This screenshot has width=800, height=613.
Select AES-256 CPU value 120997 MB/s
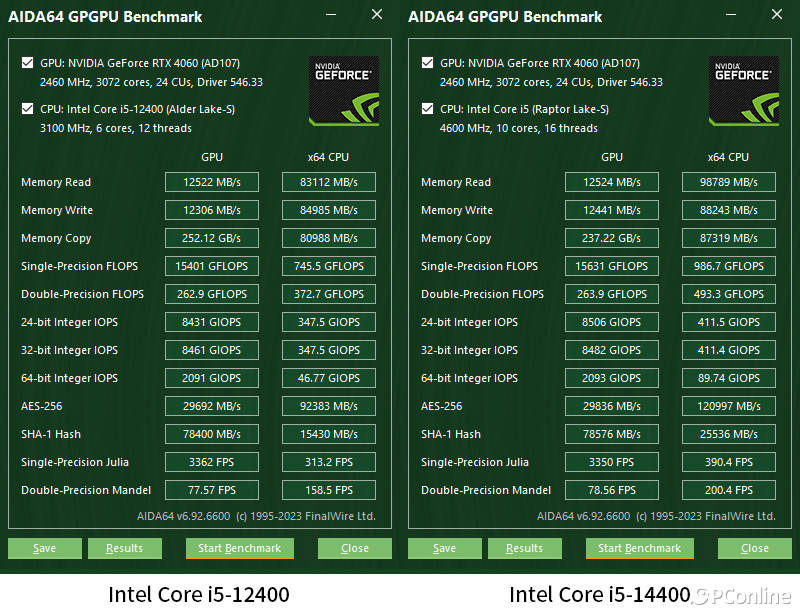point(729,406)
